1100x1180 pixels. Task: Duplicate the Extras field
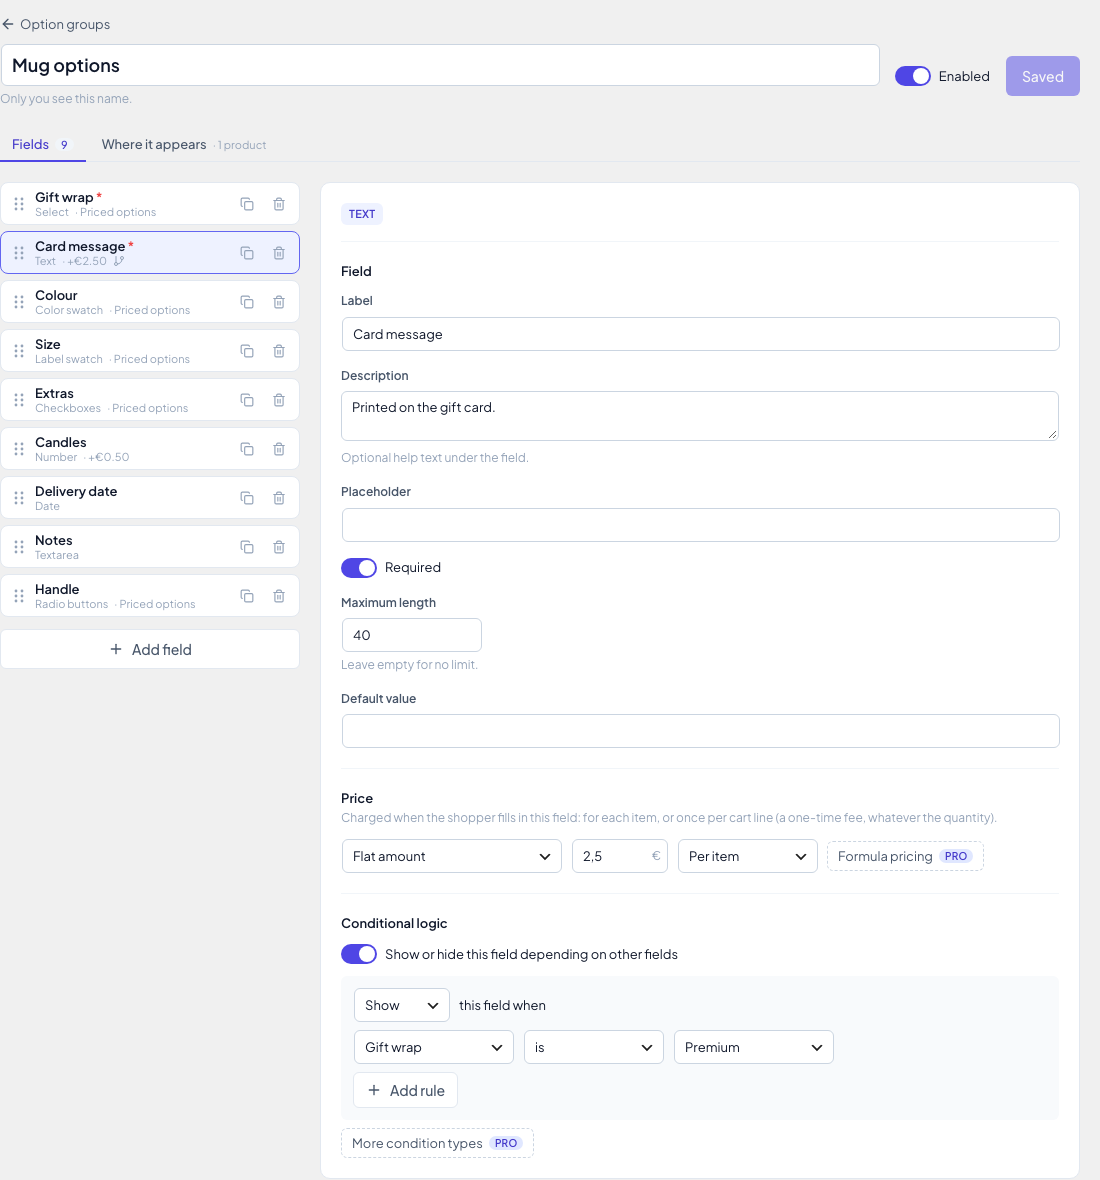247,400
